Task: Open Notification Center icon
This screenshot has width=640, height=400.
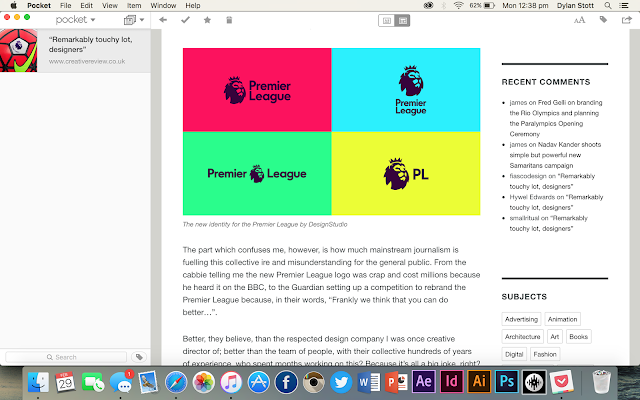Action: click(624, 5)
